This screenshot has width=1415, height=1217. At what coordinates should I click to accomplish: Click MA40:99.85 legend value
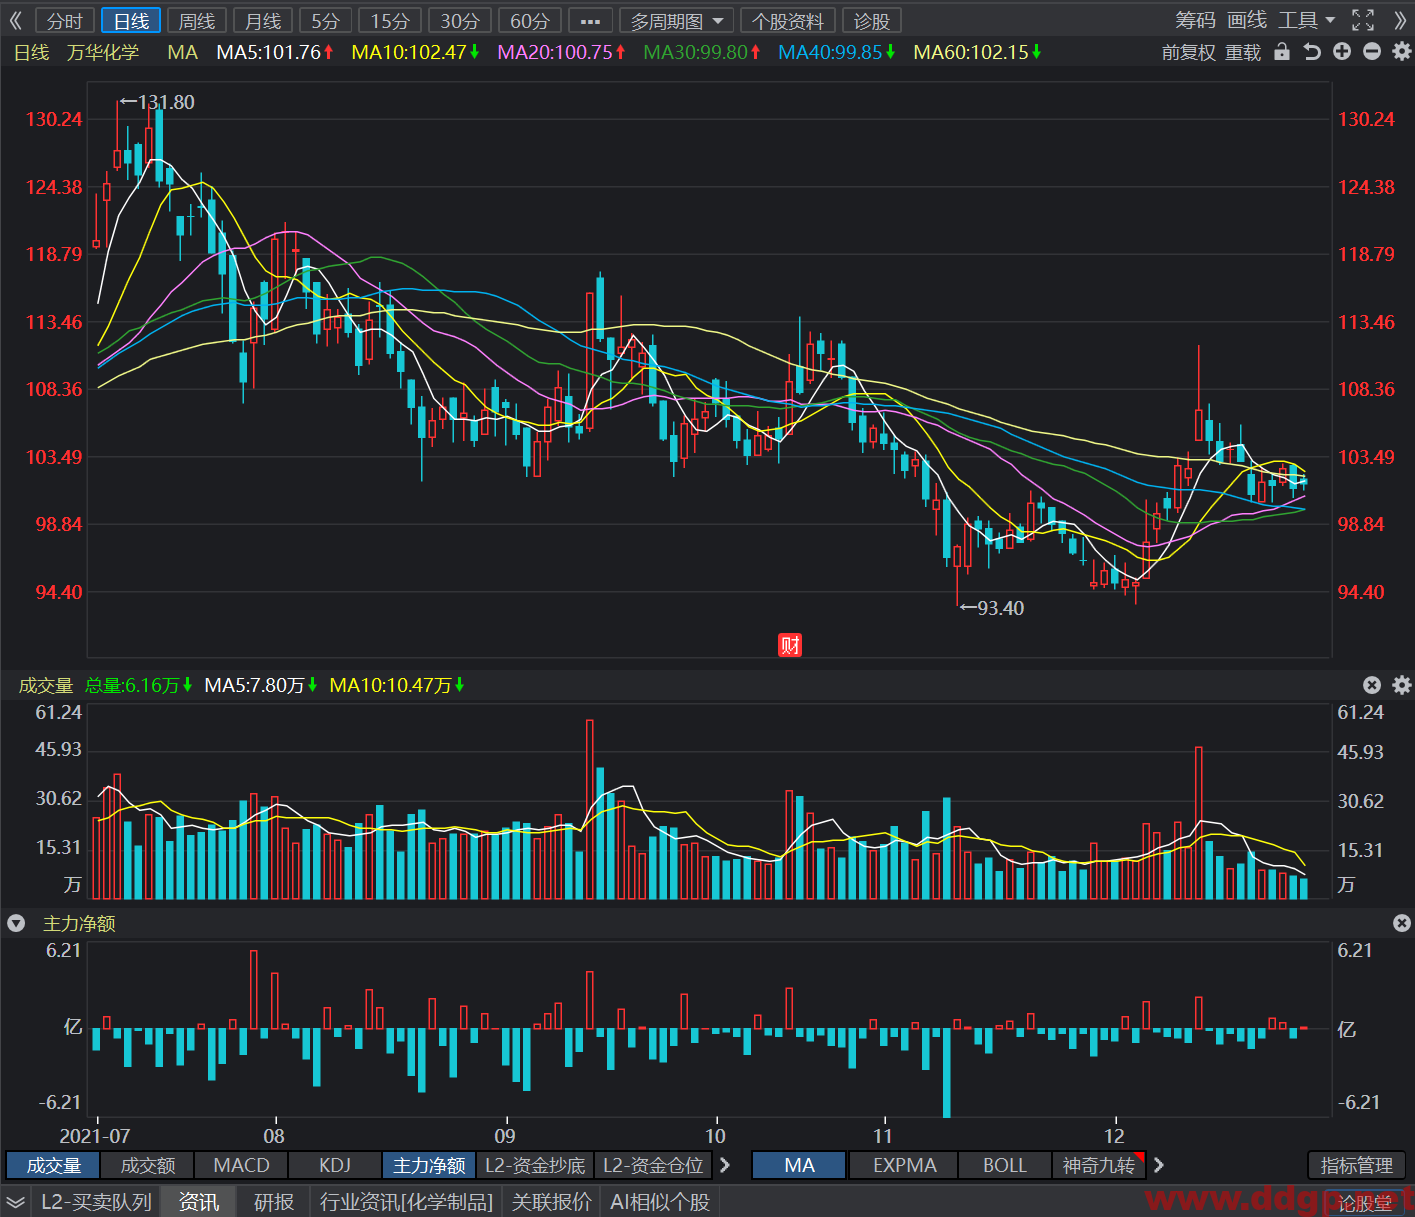(837, 52)
